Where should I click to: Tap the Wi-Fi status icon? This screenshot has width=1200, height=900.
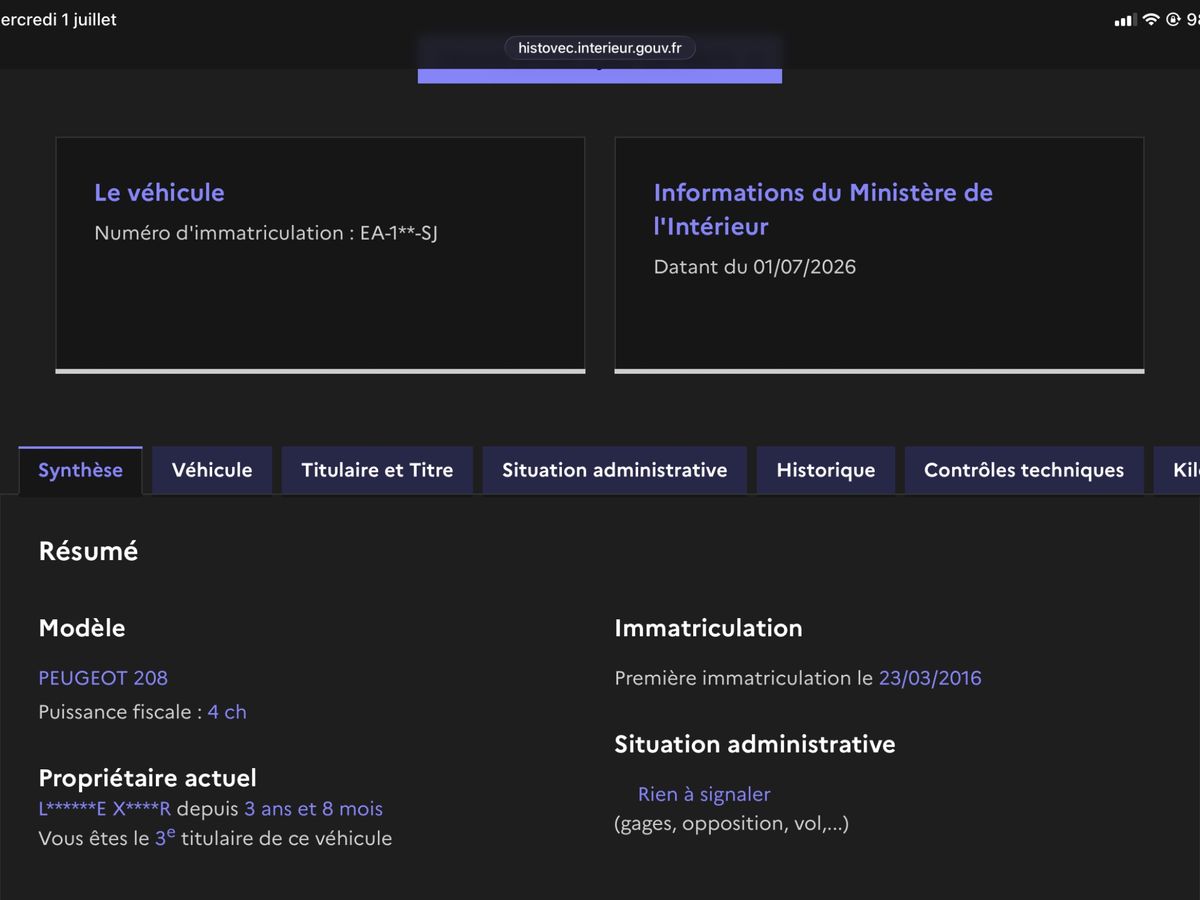tap(1151, 20)
